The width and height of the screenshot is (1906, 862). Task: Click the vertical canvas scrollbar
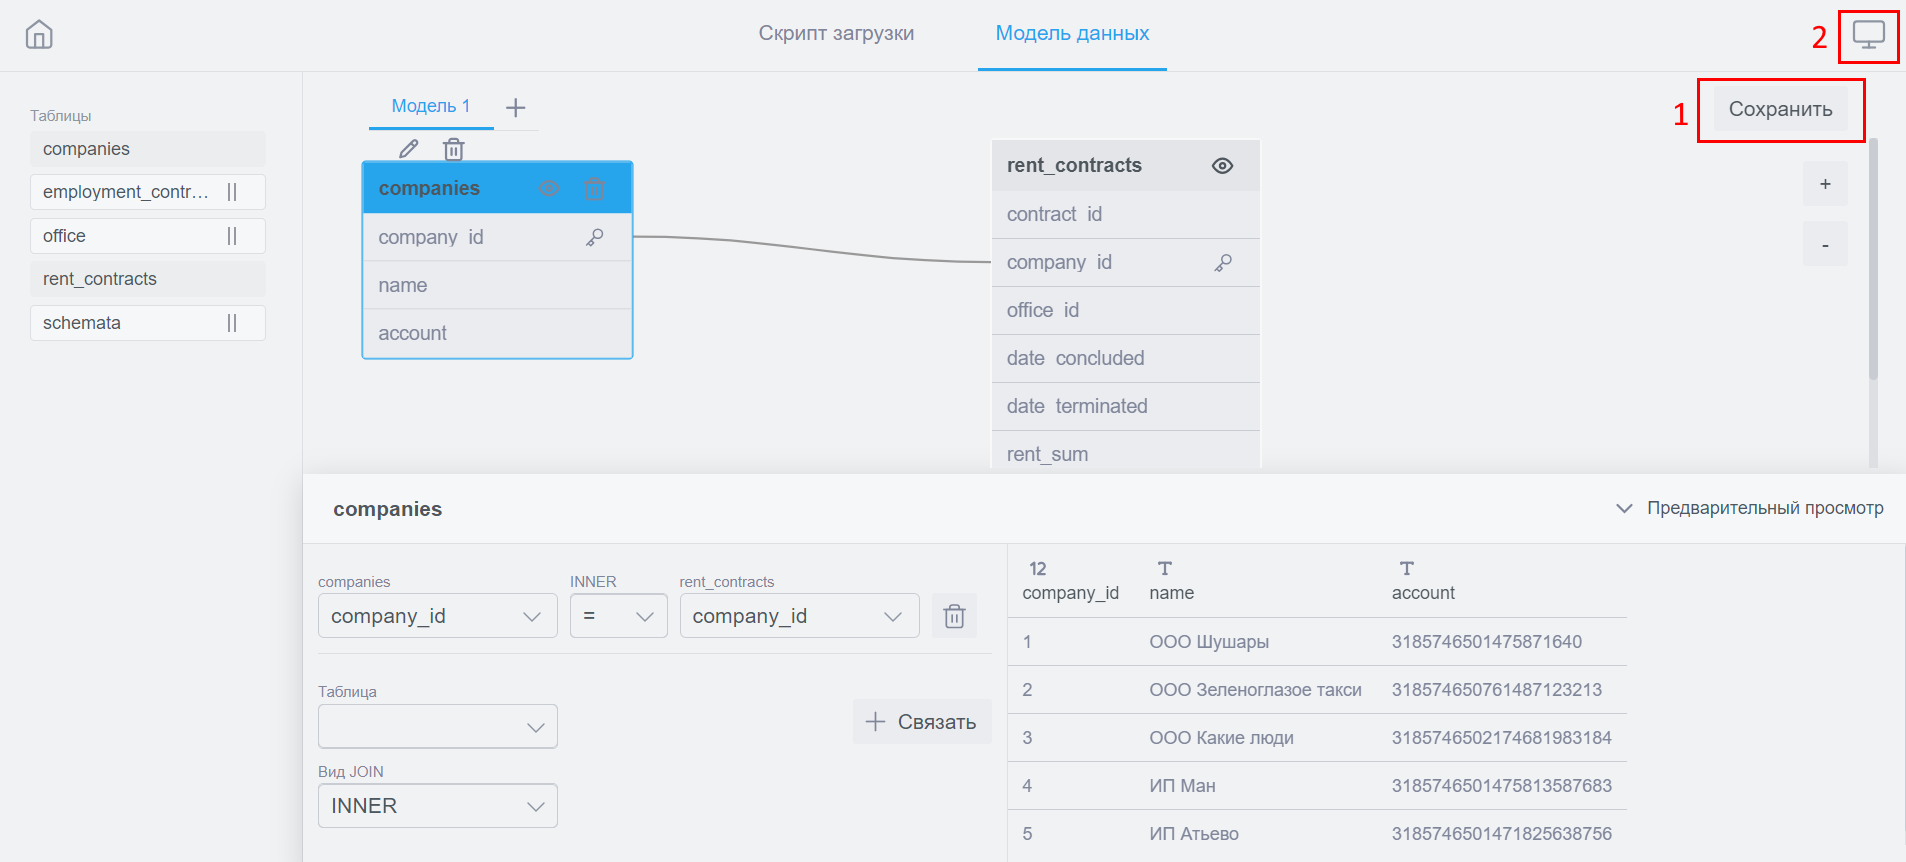pos(1873,260)
